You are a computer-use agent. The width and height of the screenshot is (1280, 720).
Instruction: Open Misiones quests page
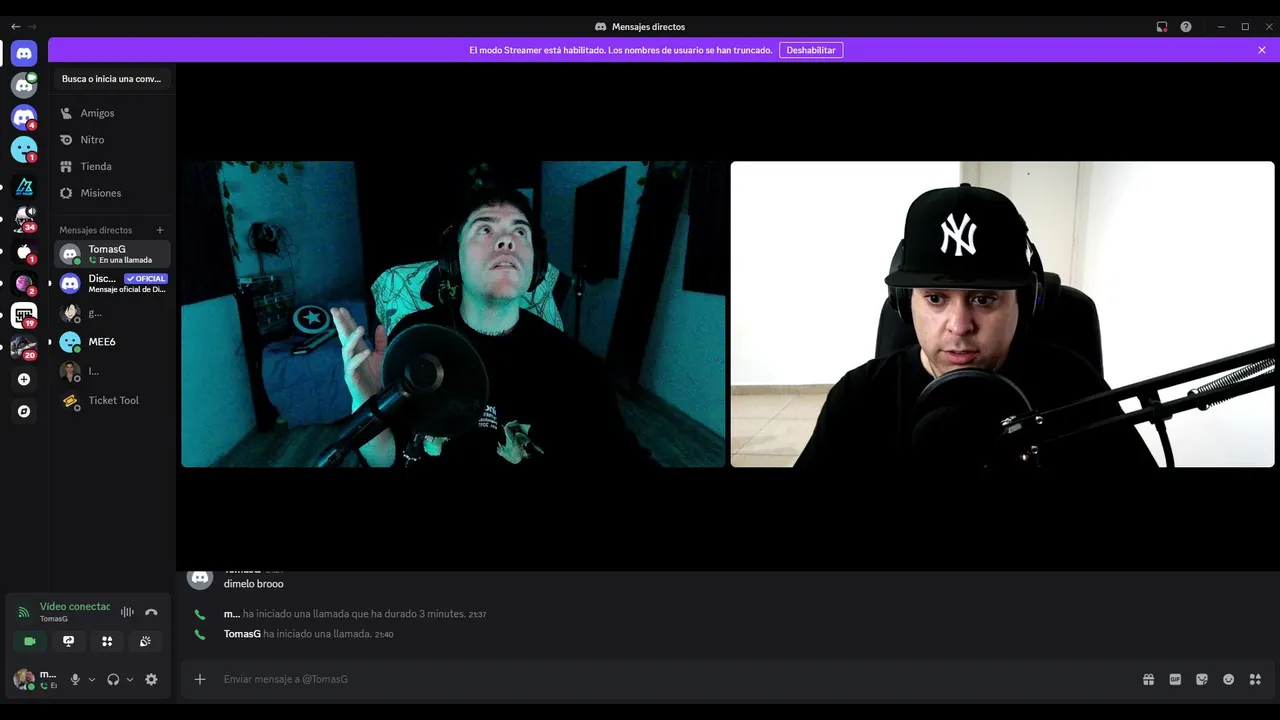click(111, 193)
